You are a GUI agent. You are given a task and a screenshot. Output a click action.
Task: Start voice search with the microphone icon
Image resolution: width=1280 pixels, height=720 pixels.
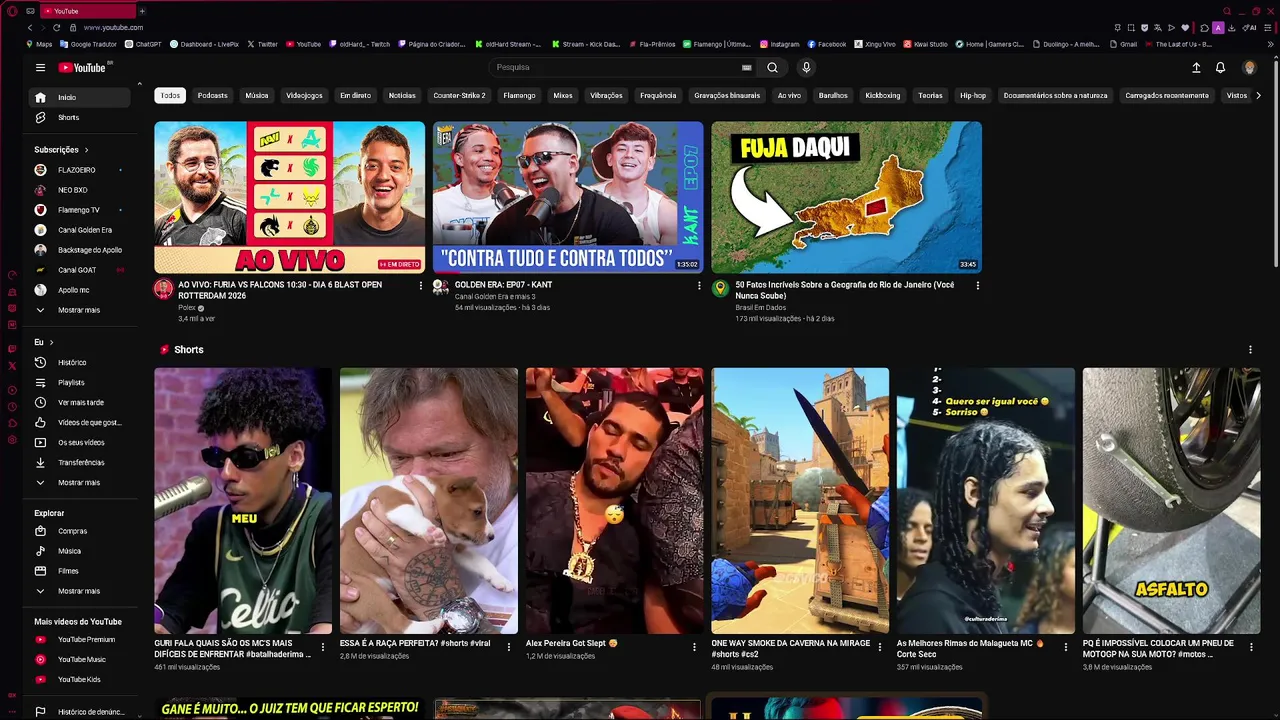(x=806, y=67)
